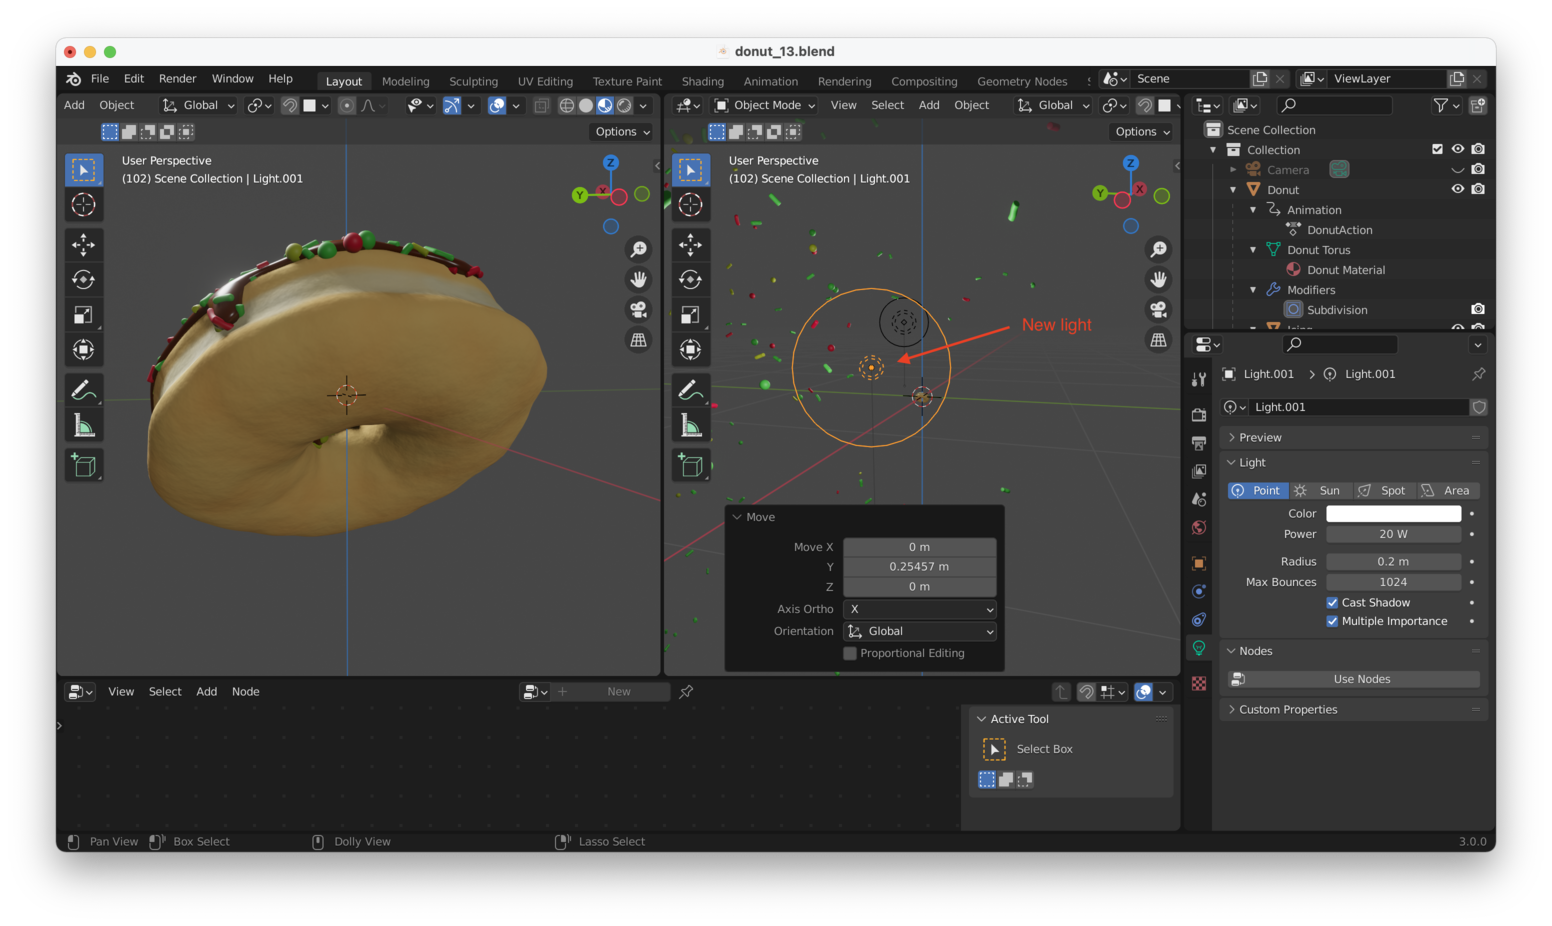The height and width of the screenshot is (926, 1552).
Task: Choose the Annotate tool in right viewport
Action: coord(690,390)
